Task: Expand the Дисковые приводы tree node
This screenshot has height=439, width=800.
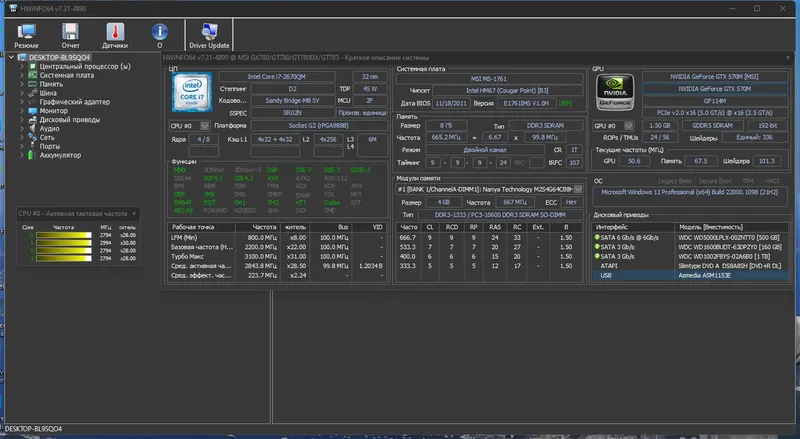Action: (23, 120)
